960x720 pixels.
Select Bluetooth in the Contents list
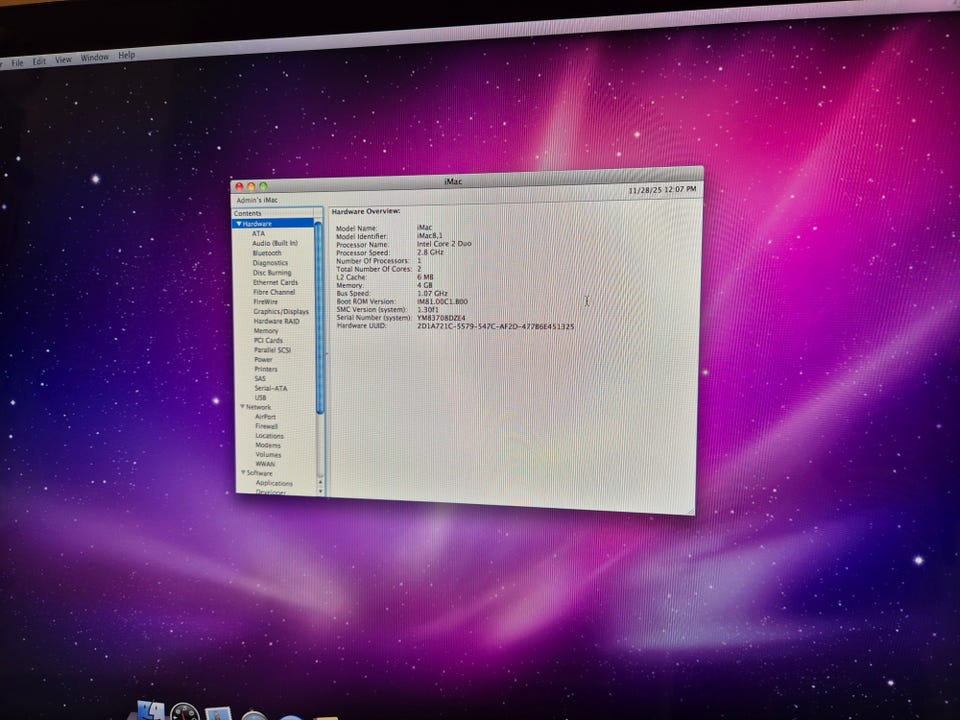tap(267, 253)
